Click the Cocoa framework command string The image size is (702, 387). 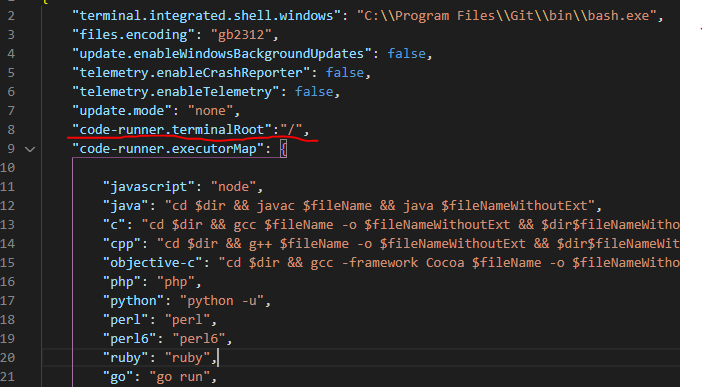pyautogui.click(x=449, y=262)
